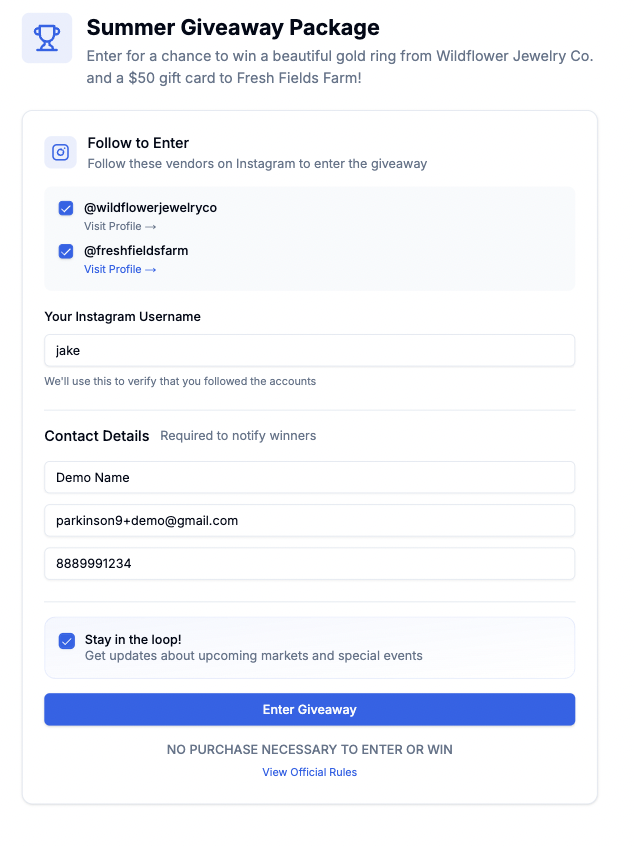
Task: Select the Instagram username field showing jake
Action: pos(309,350)
